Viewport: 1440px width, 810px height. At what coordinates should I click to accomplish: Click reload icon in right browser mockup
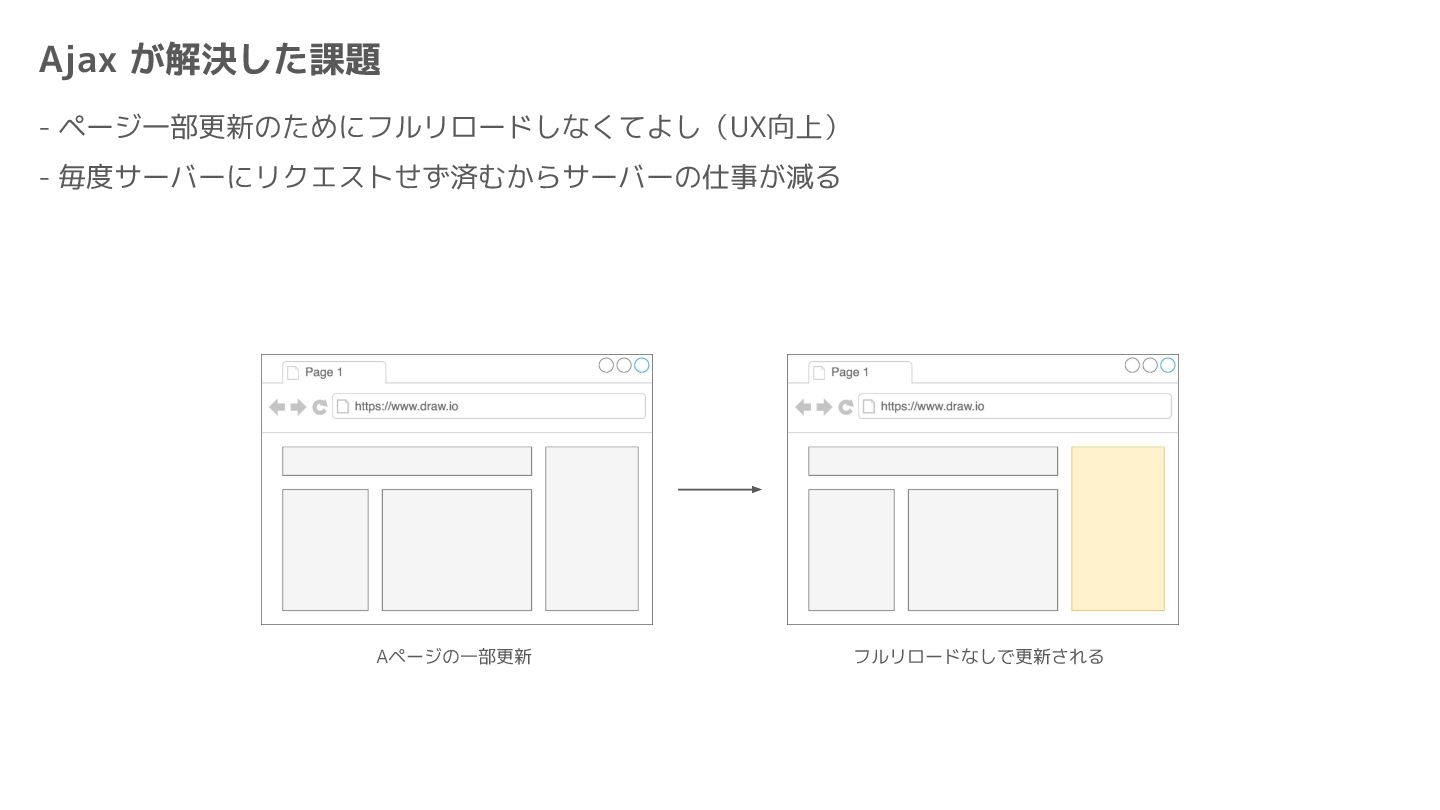pos(846,407)
